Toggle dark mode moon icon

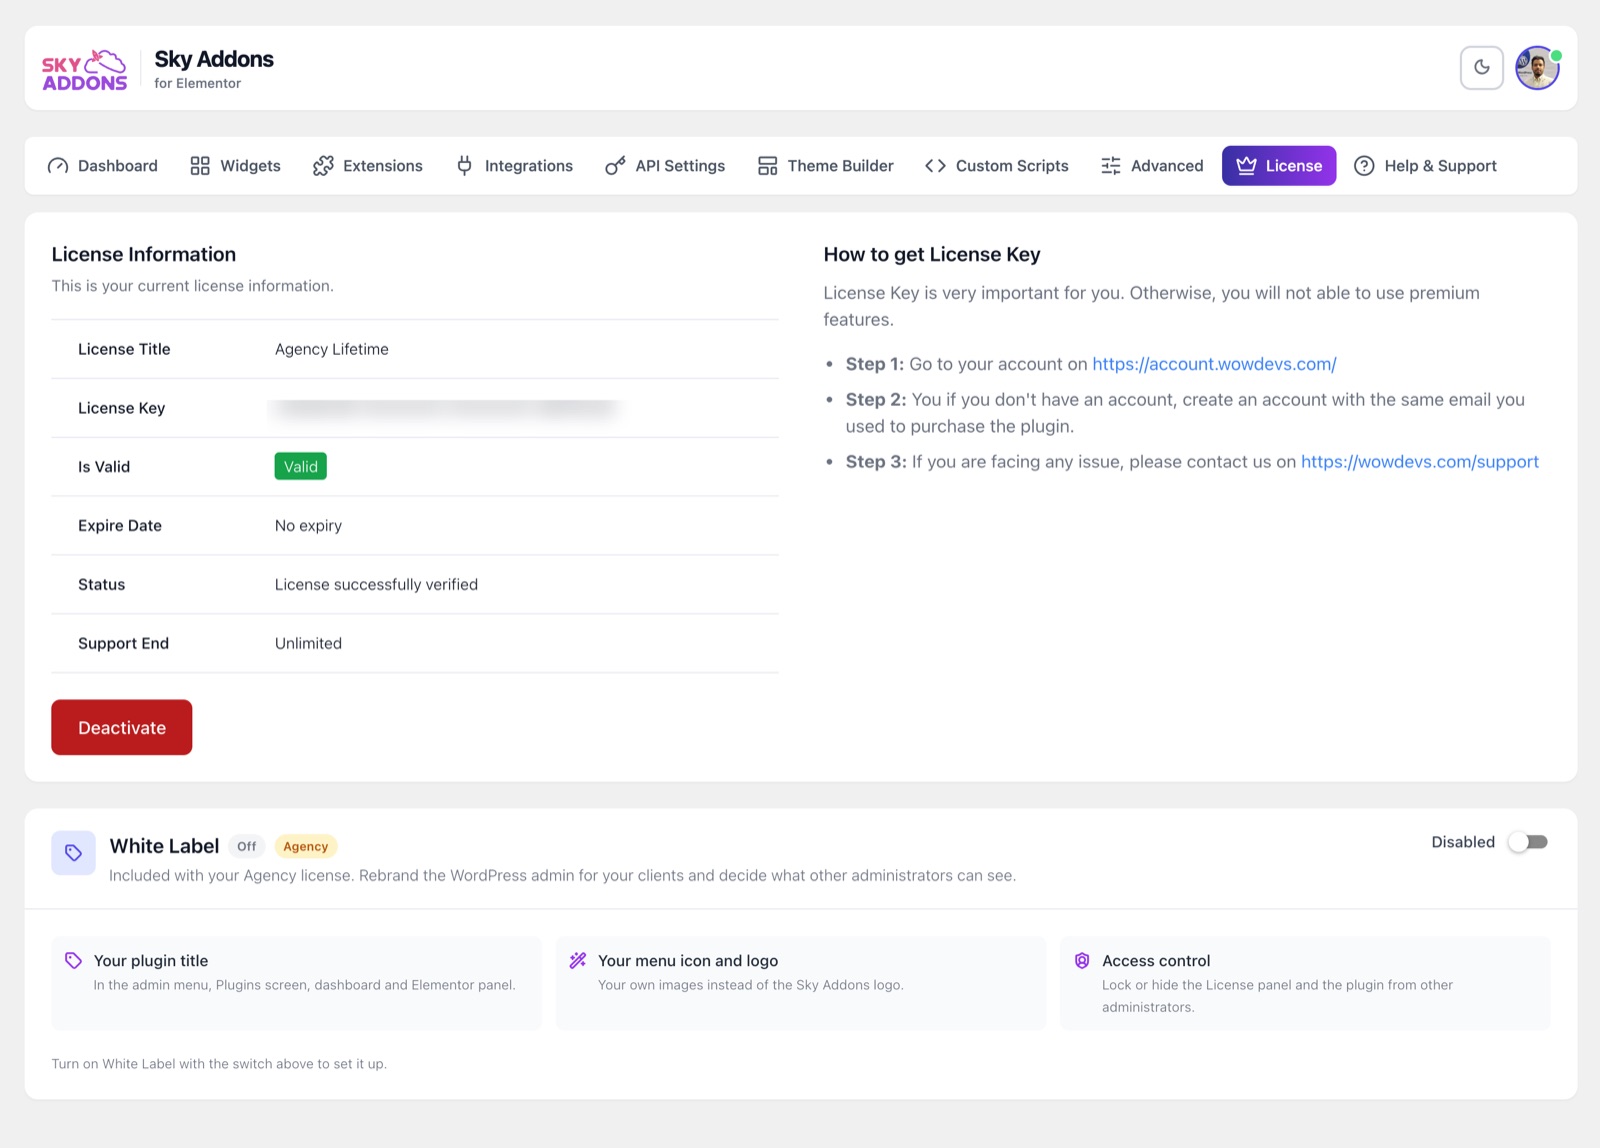[1482, 68]
